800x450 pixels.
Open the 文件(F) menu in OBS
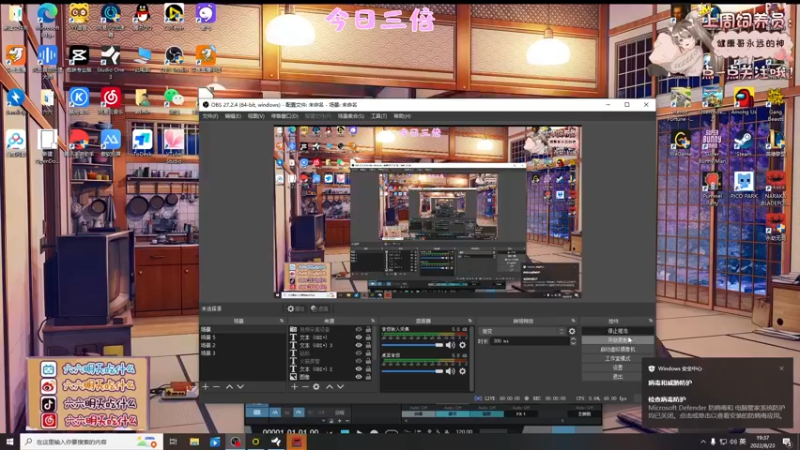pos(210,116)
